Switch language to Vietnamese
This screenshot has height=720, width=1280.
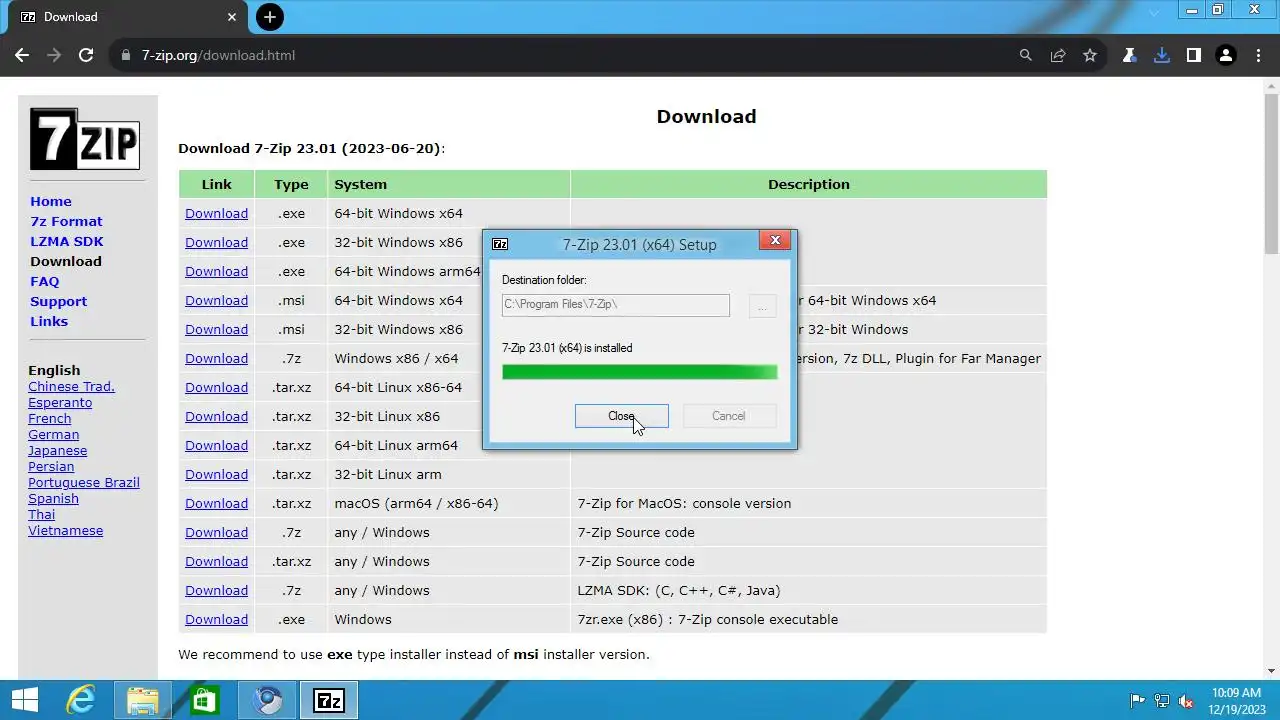pos(65,530)
